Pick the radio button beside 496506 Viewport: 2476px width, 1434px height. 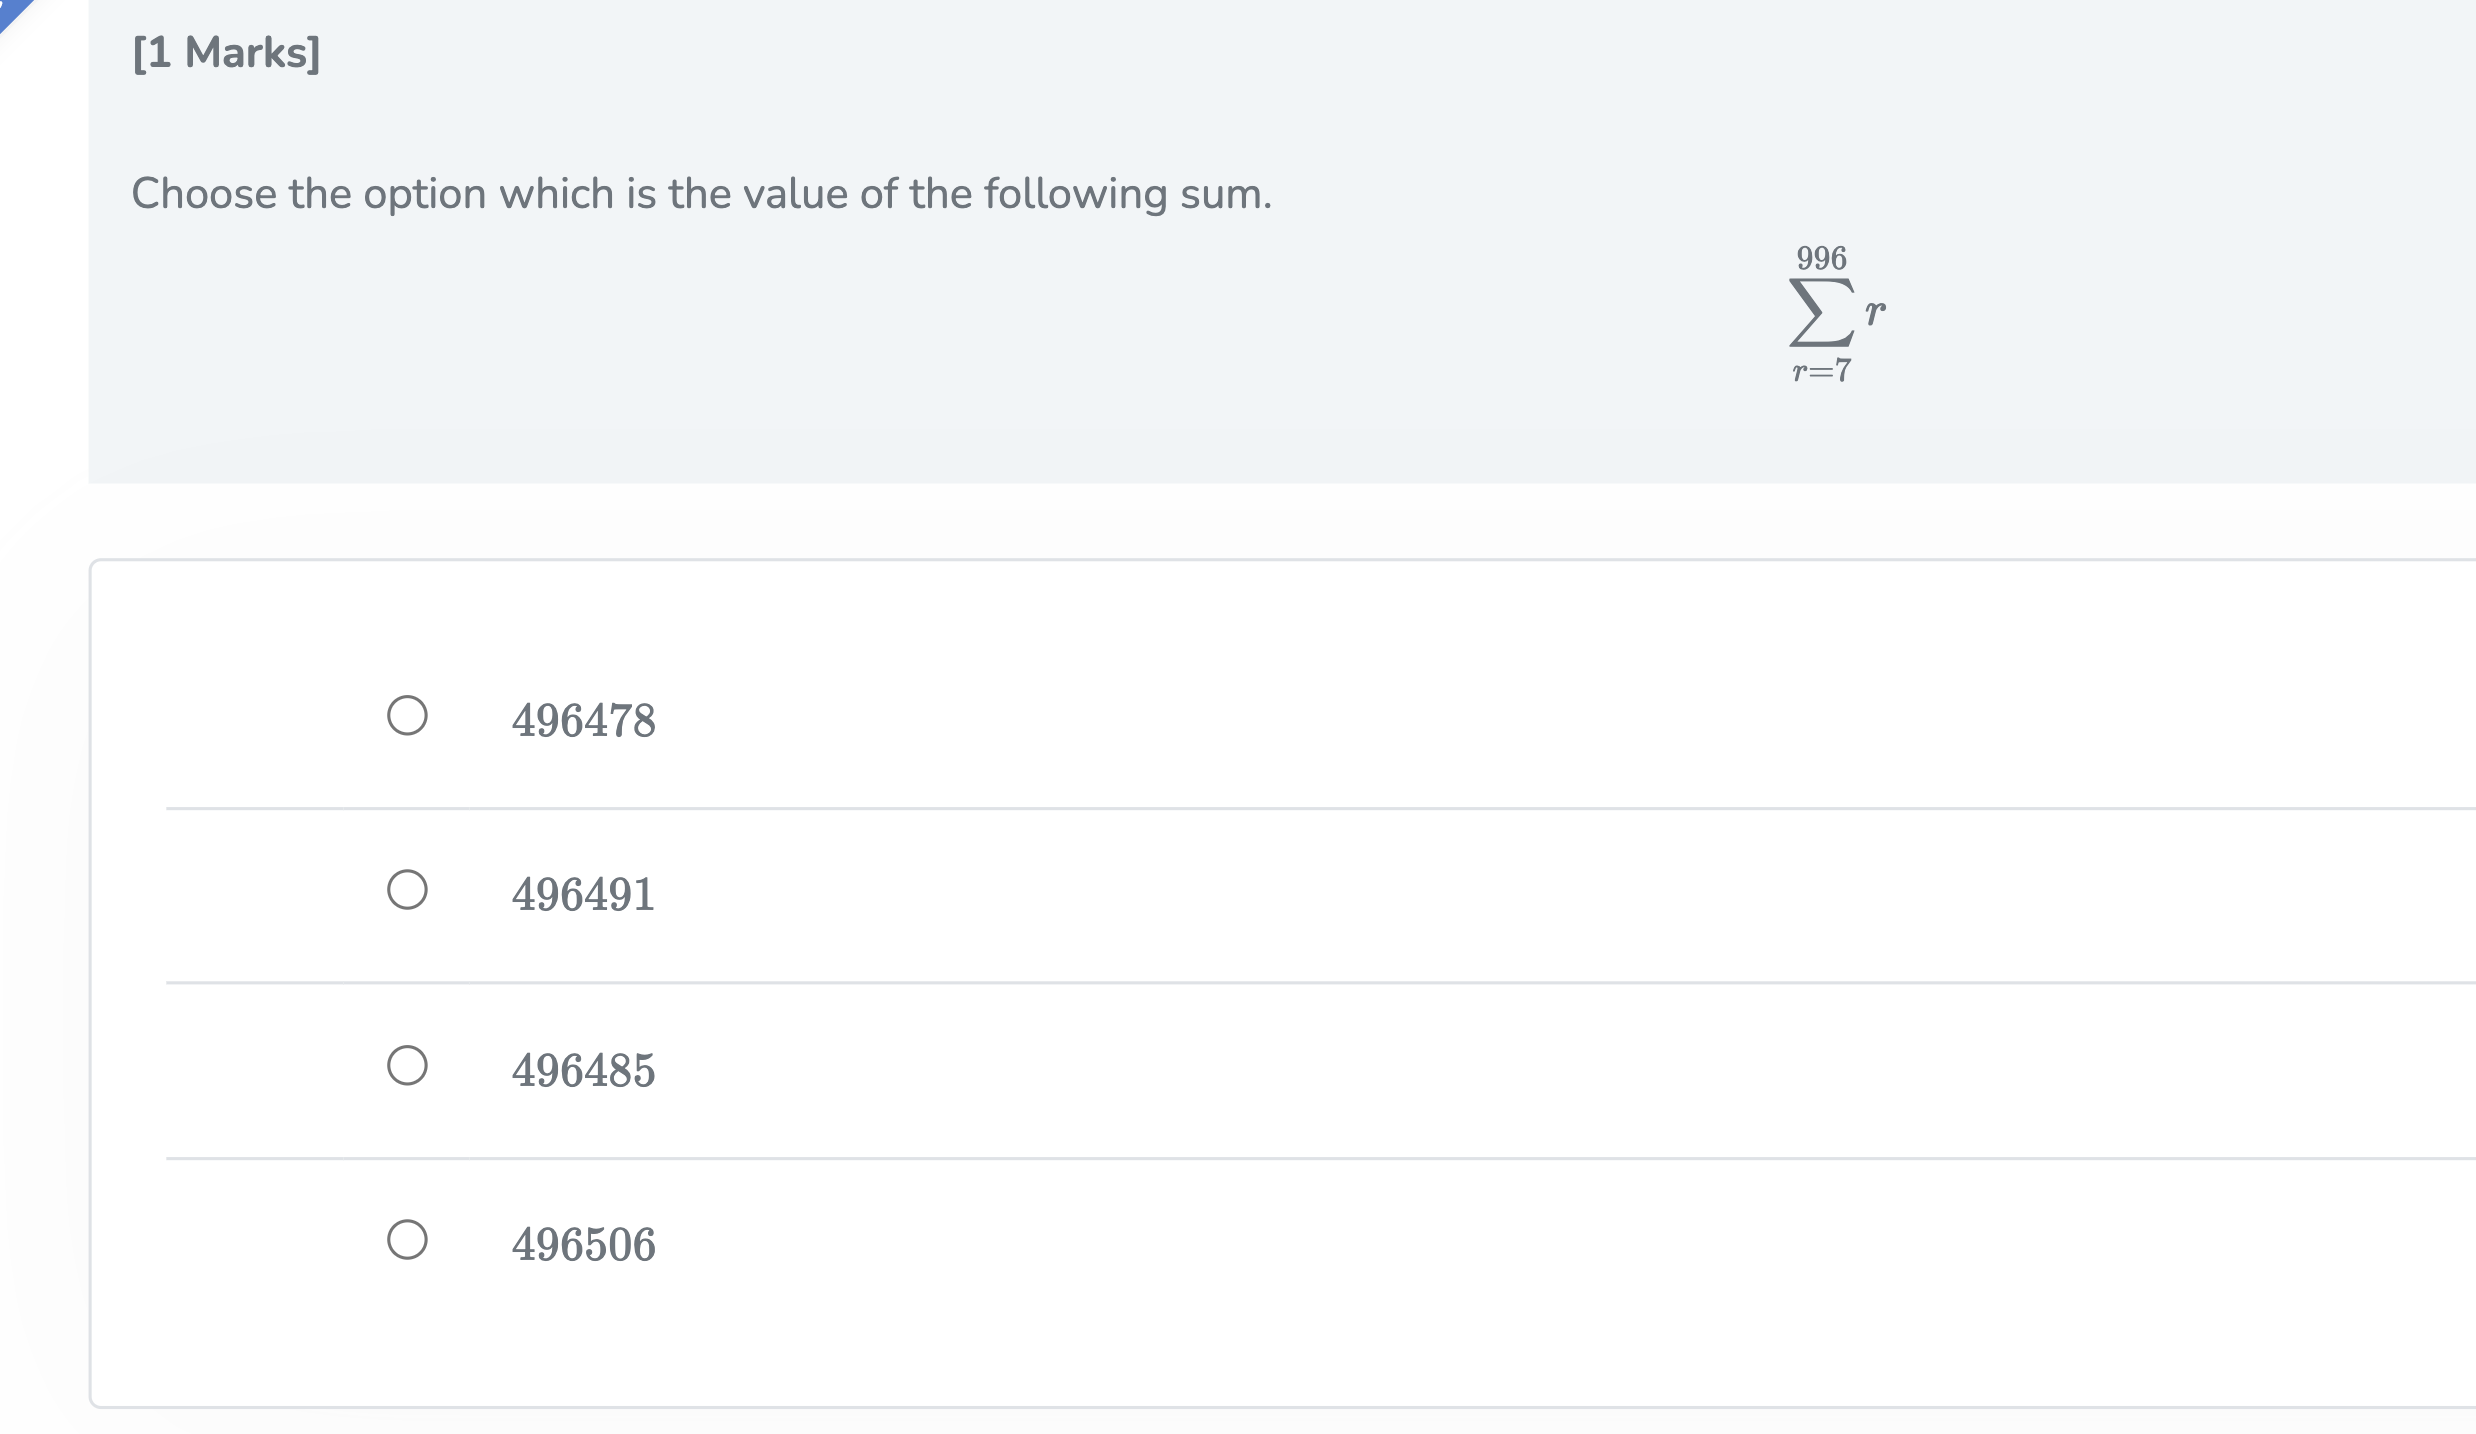tap(407, 1239)
